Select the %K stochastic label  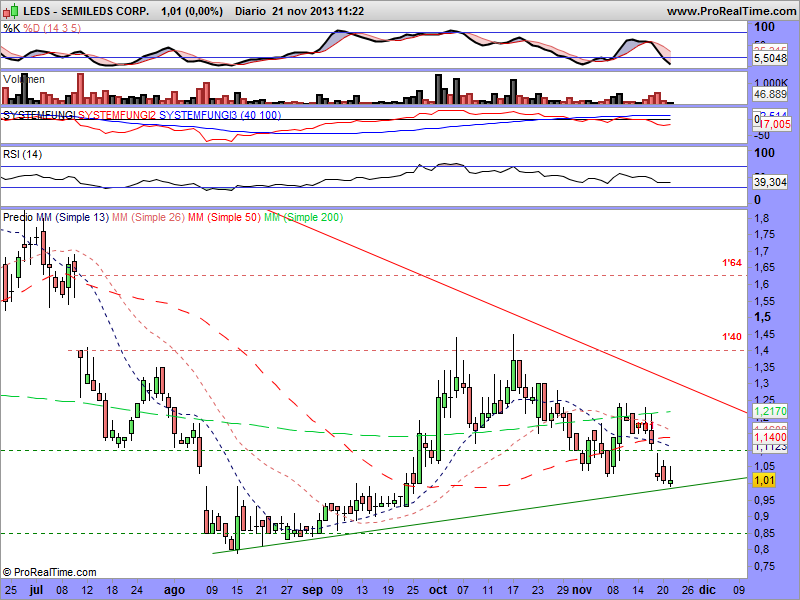pyautogui.click(x=12, y=28)
